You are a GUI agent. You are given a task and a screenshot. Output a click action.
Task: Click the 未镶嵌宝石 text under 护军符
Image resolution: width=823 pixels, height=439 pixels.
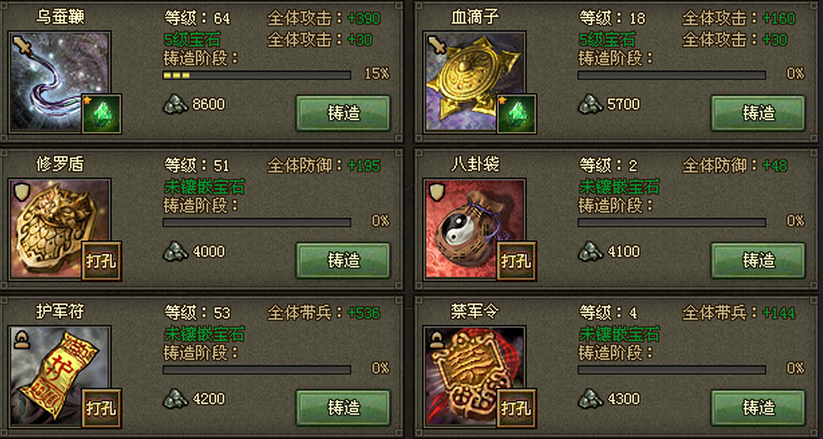point(204,333)
